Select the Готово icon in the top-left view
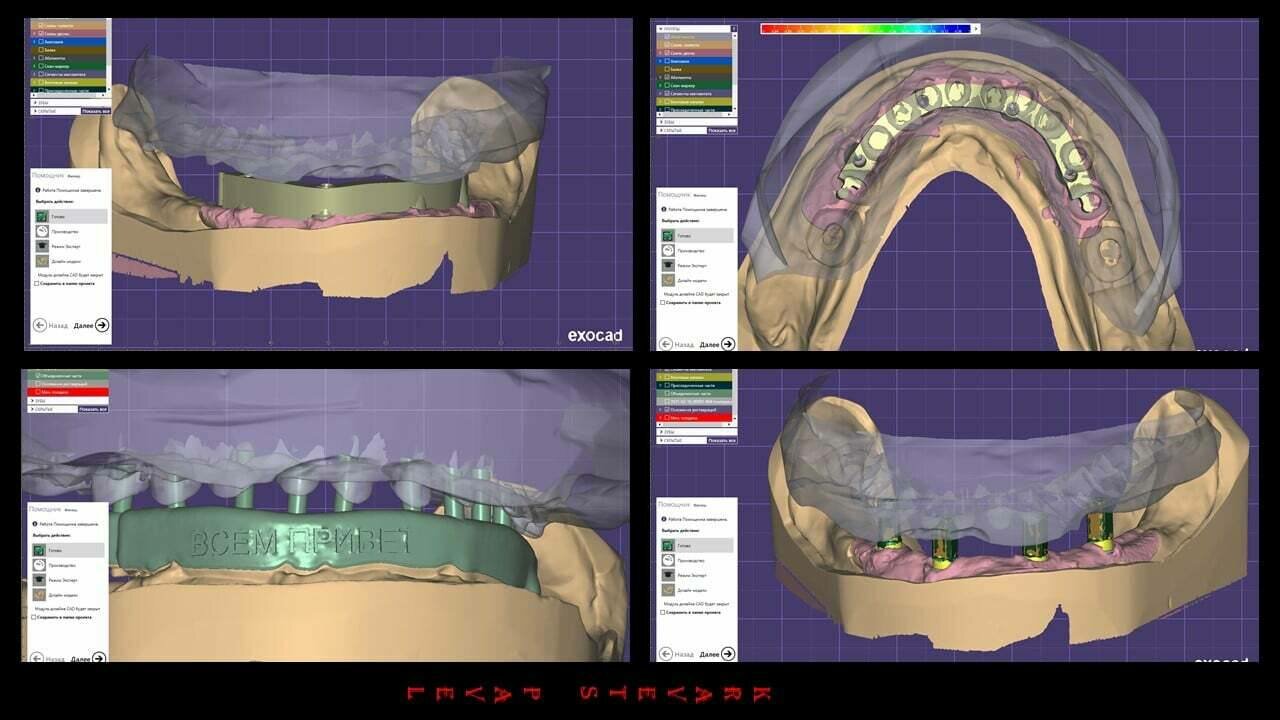The image size is (1280, 720). [x=42, y=215]
